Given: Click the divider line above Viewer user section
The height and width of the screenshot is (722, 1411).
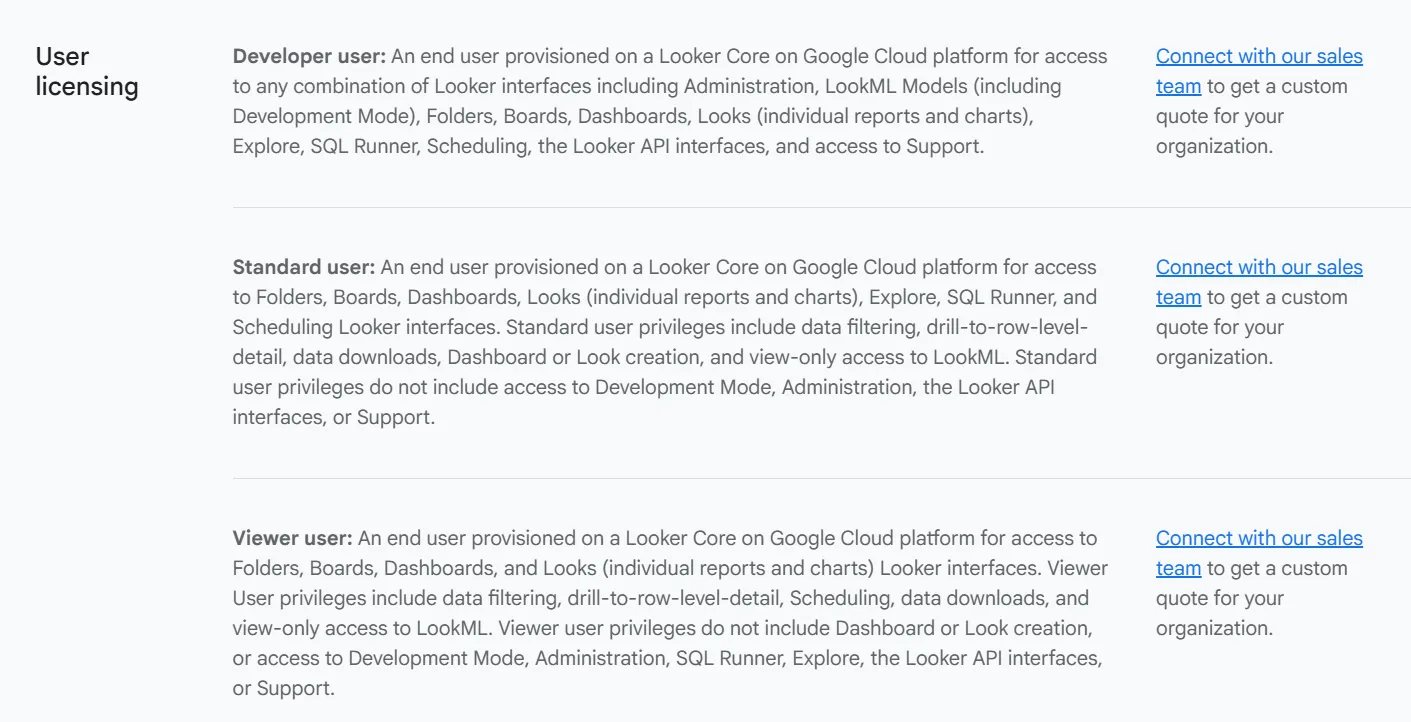Looking at the screenshot, I should click(822, 478).
